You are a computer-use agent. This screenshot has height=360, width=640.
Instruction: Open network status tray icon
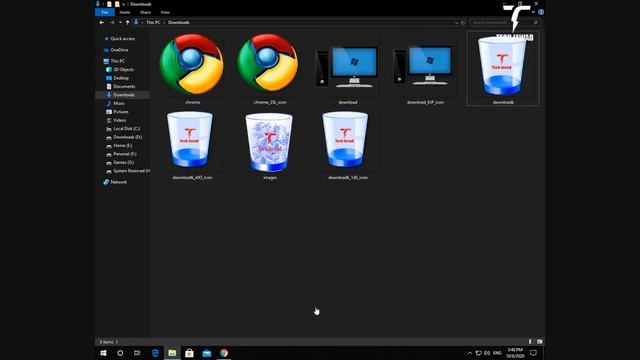coord(478,353)
